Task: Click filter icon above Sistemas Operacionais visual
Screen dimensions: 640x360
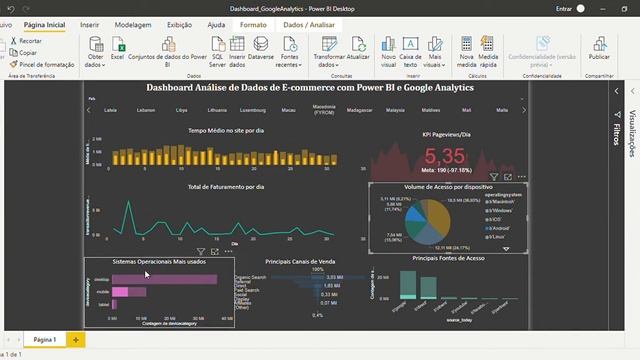Action: point(201,251)
